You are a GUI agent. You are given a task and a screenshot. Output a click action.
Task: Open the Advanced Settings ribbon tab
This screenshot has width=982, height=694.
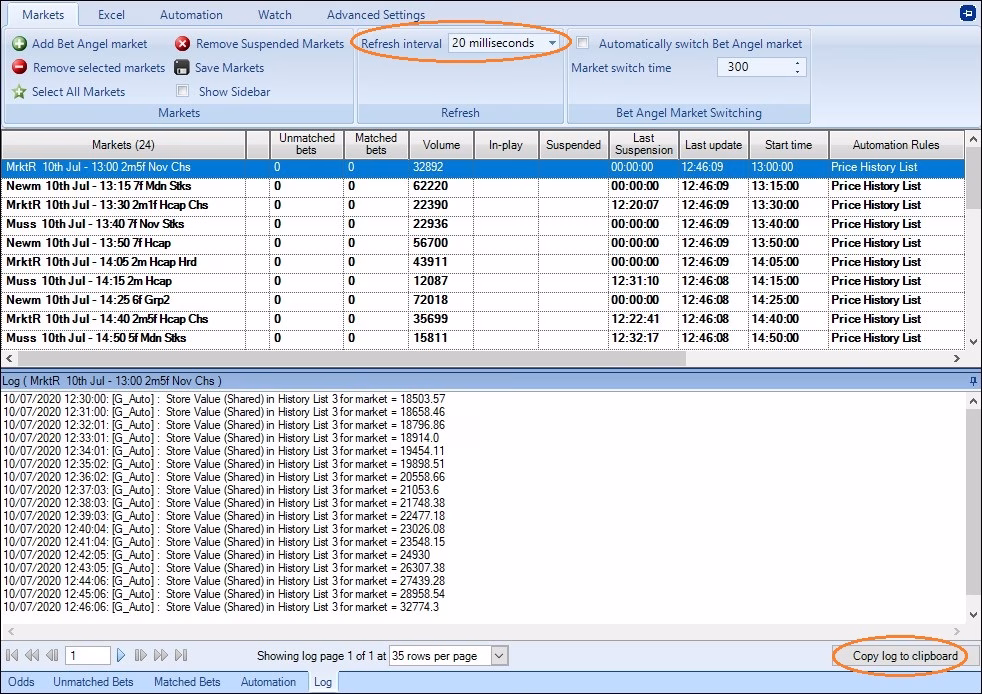tap(376, 14)
